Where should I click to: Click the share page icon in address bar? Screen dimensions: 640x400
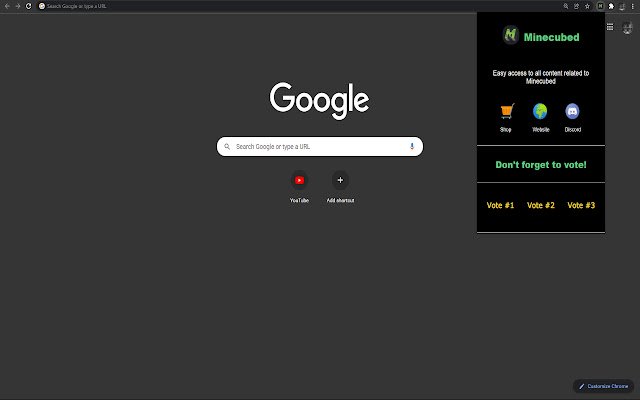[576, 6]
